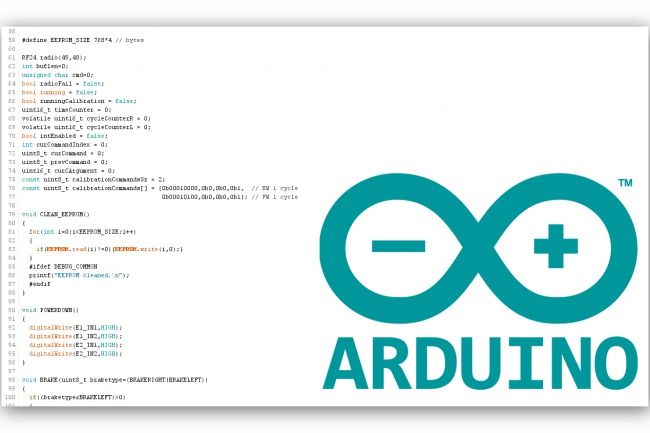
Task: Click the 'bool radioFail = false;' line
Action: point(63,84)
